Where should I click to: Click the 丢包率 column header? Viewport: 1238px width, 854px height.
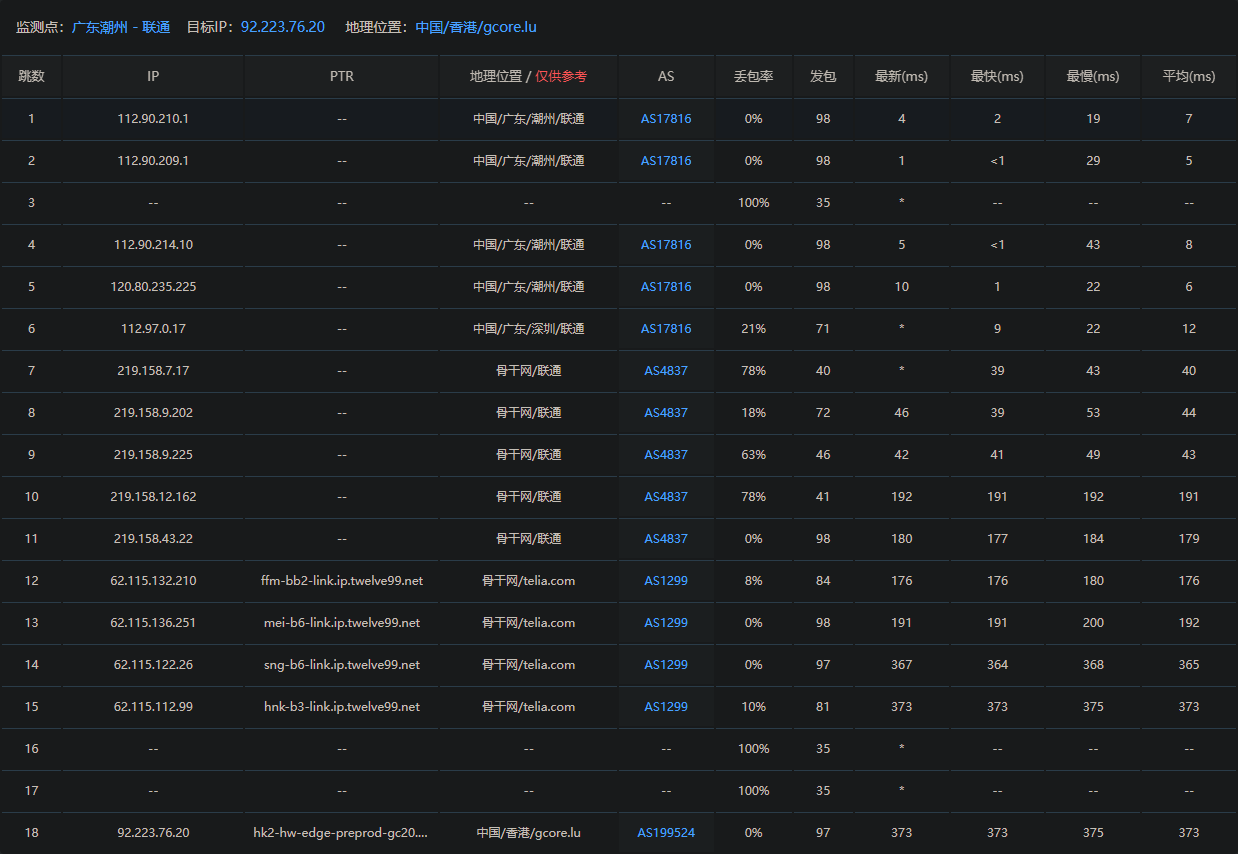[754, 77]
